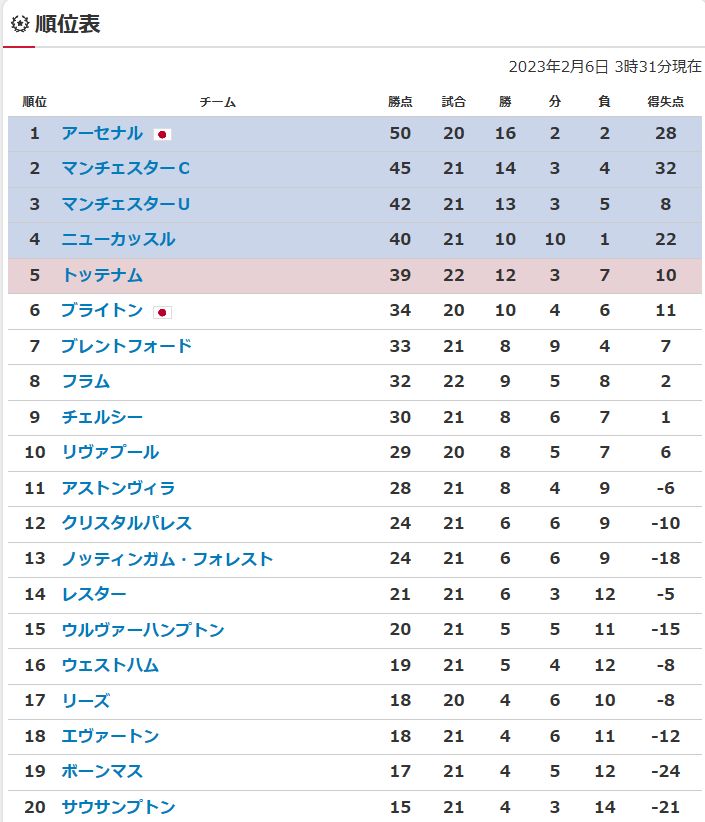The image size is (705, 822).
Task: Click the クリスタルパレス team link
Action: point(127,523)
